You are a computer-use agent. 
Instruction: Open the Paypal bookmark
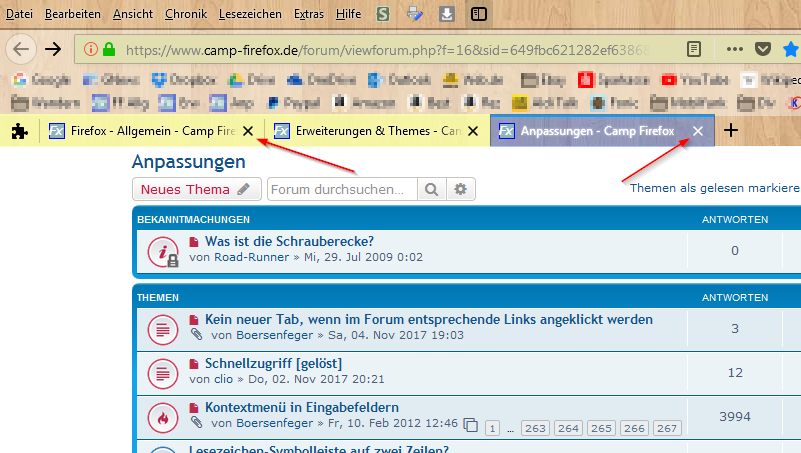tap(294, 103)
